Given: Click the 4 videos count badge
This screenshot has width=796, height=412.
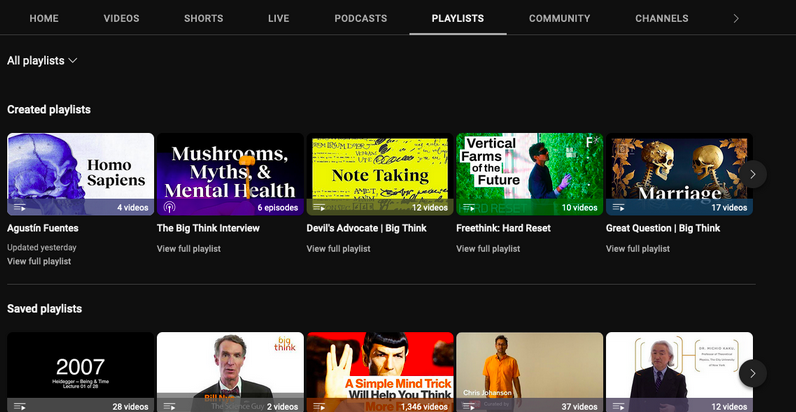Looking at the screenshot, I should click(x=132, y=208).
